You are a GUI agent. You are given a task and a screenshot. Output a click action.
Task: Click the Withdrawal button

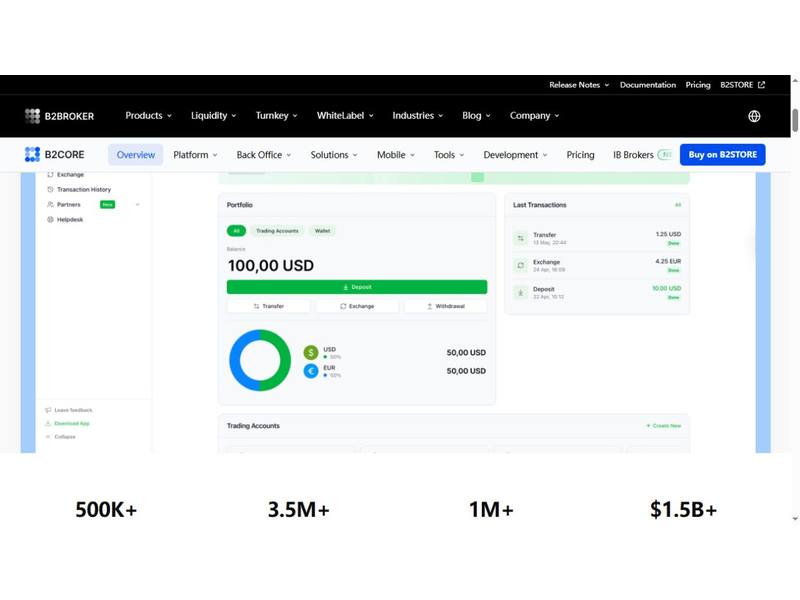click(x=446, y=306)
